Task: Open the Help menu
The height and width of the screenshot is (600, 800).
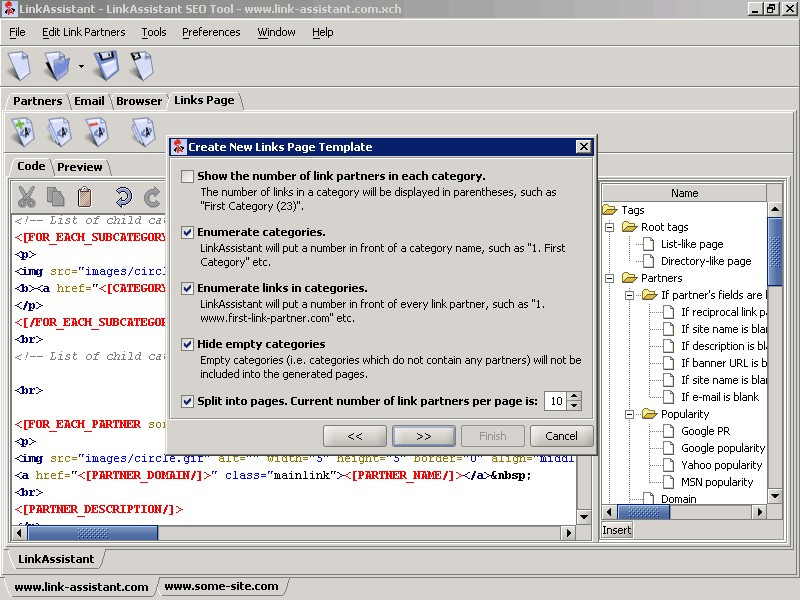Action: click(322, 32)
